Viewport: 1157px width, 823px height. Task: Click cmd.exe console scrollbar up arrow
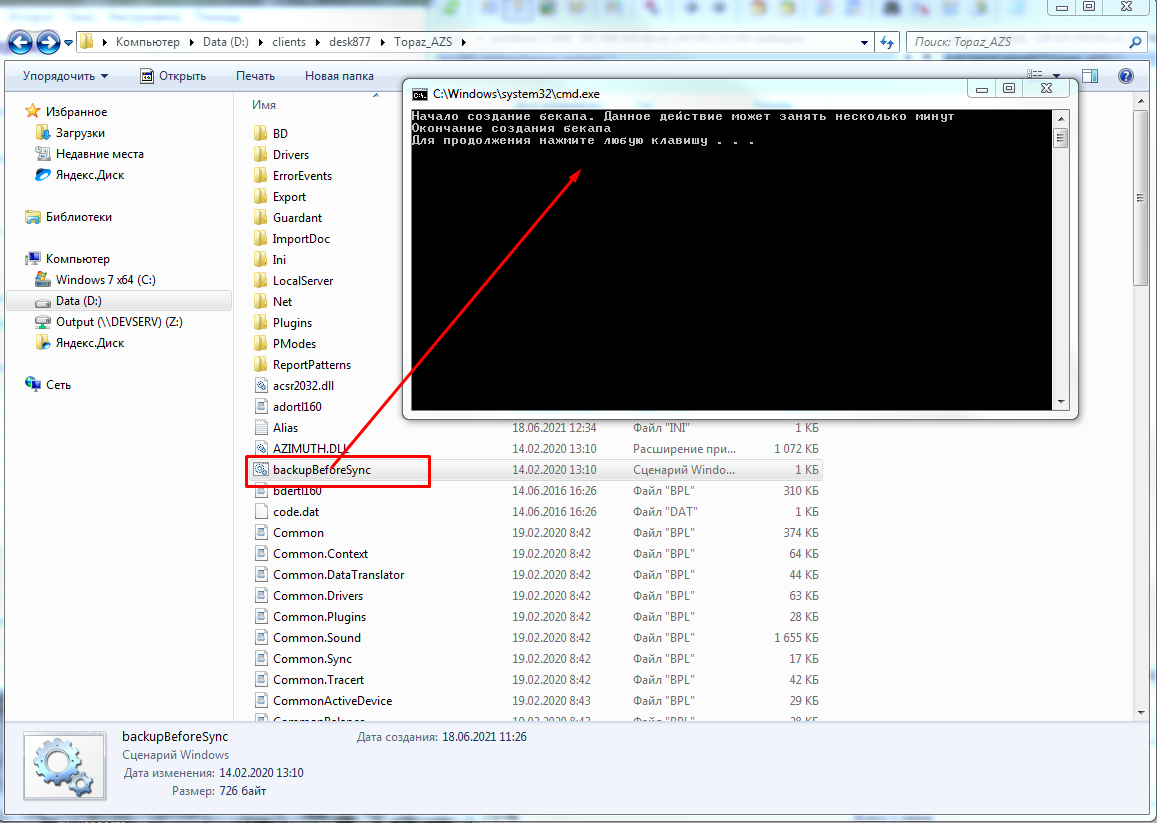(x=1060, y=119)
